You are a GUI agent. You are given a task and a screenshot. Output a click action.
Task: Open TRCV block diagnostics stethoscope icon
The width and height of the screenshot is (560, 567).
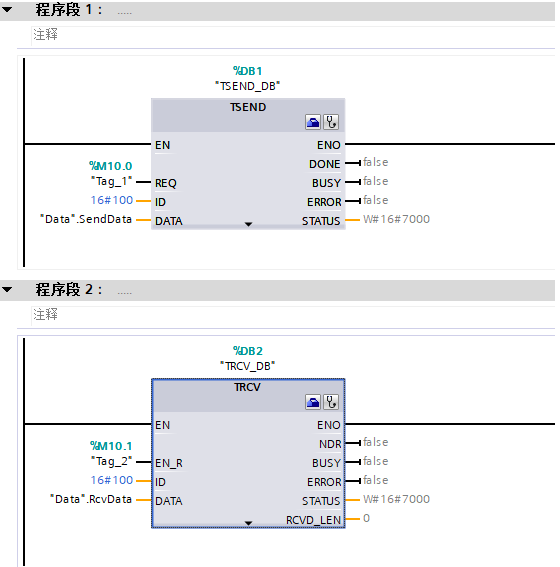(331, 402)
